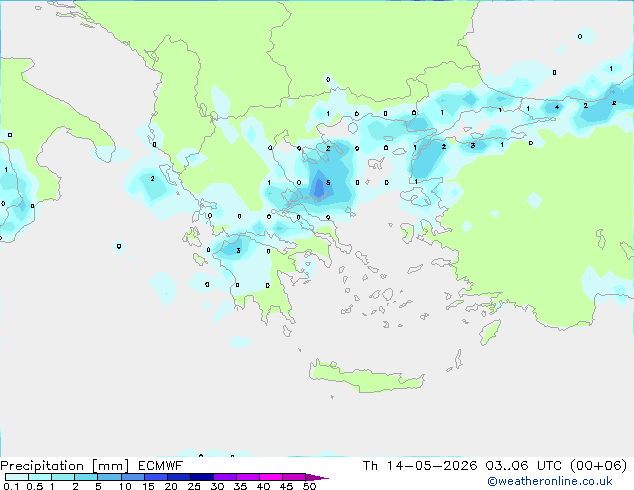Click the '0.5' legend scale label
Screen dimensions: 634x490
click(35, 486)
